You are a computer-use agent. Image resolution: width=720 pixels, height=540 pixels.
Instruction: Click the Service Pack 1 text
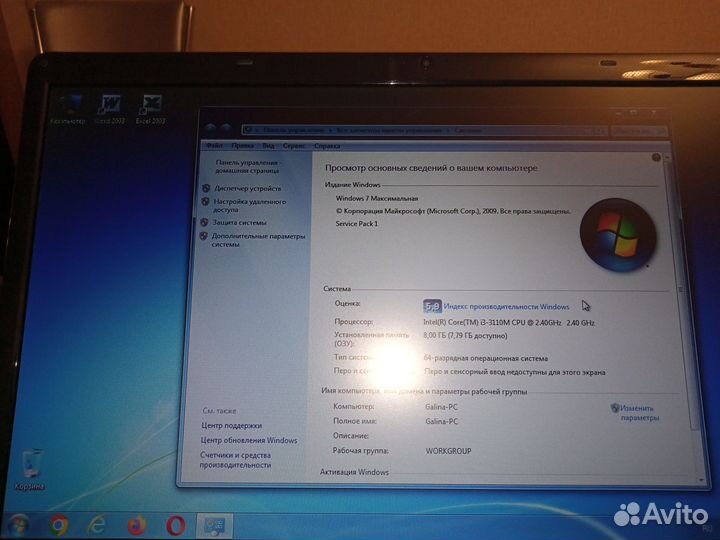357,224
